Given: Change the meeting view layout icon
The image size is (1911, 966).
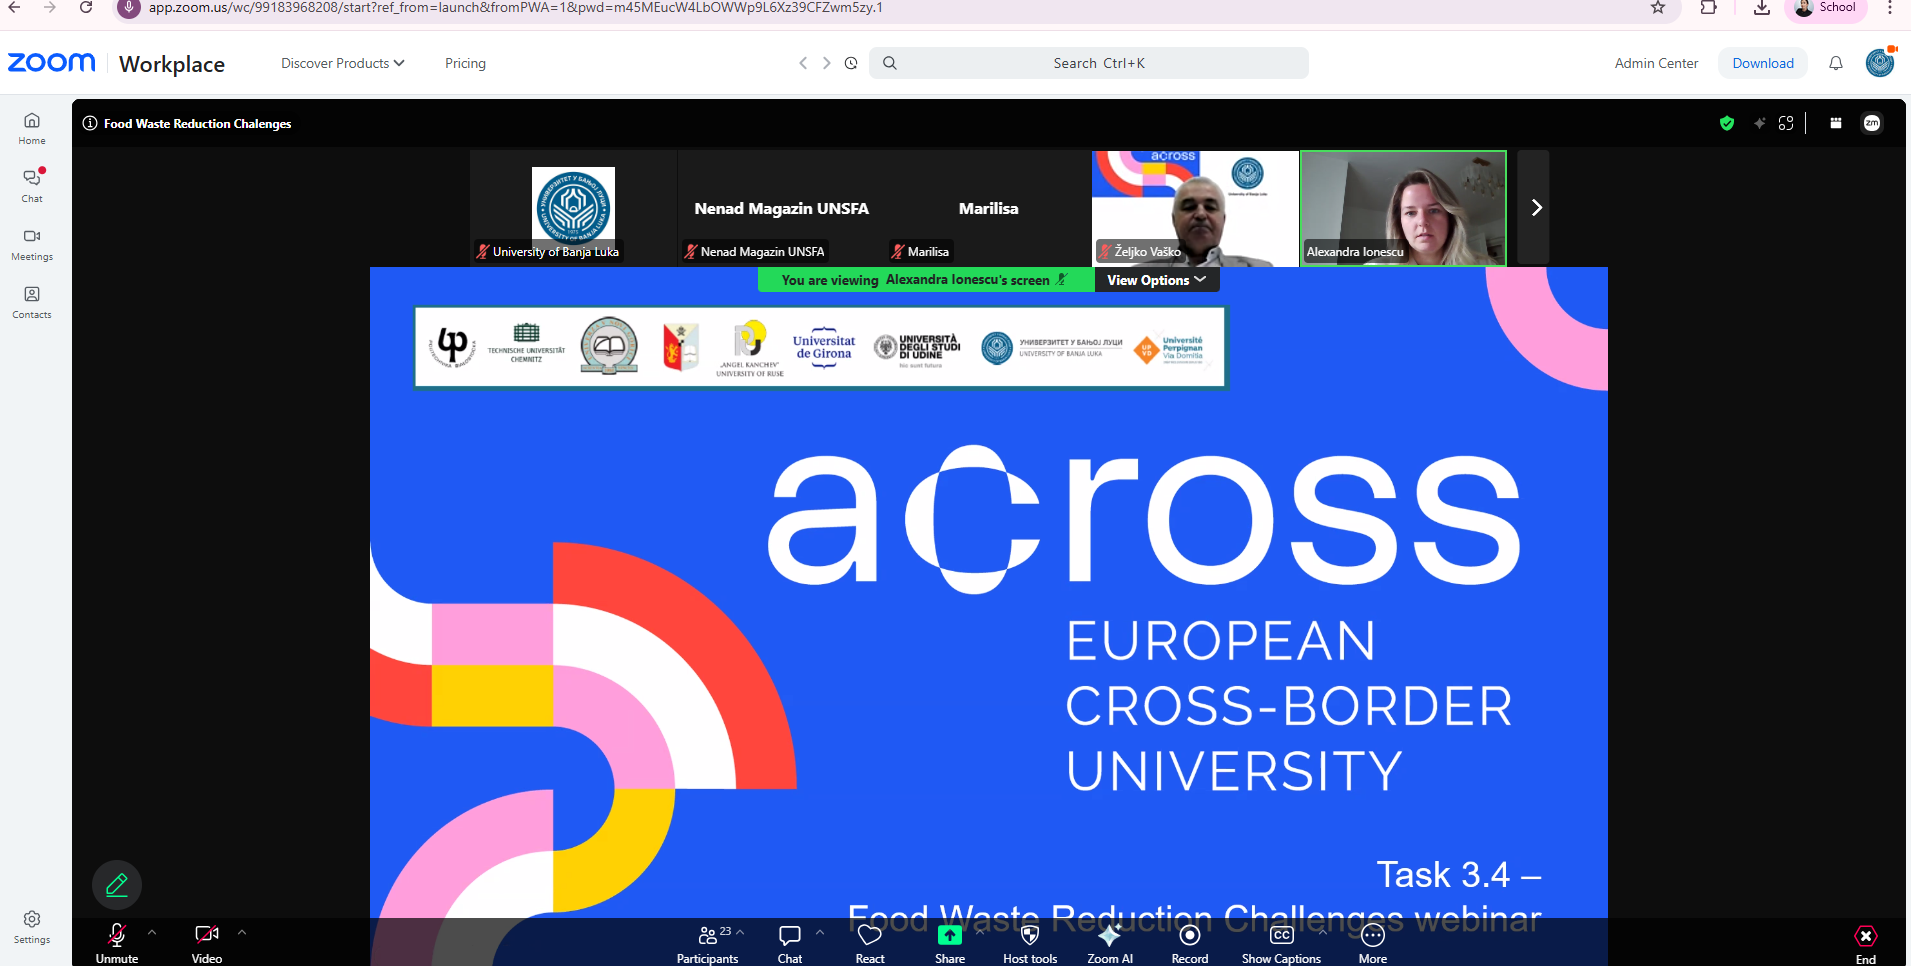Looking at the screenshot, I should (x=1836, y=123).
